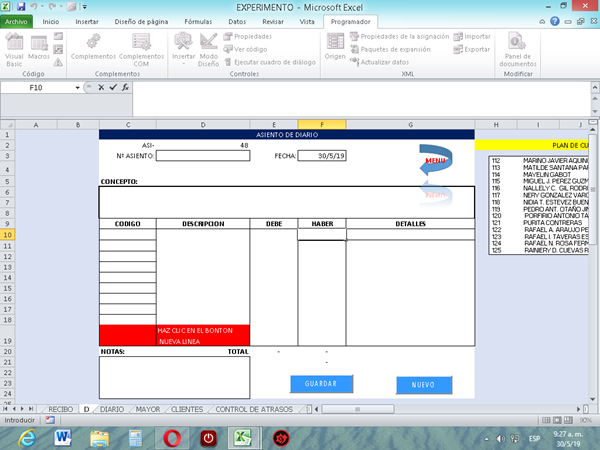Open the Excel Help question mark icon
This screenshot has width=600, height=450.
[x=554, y=21]
